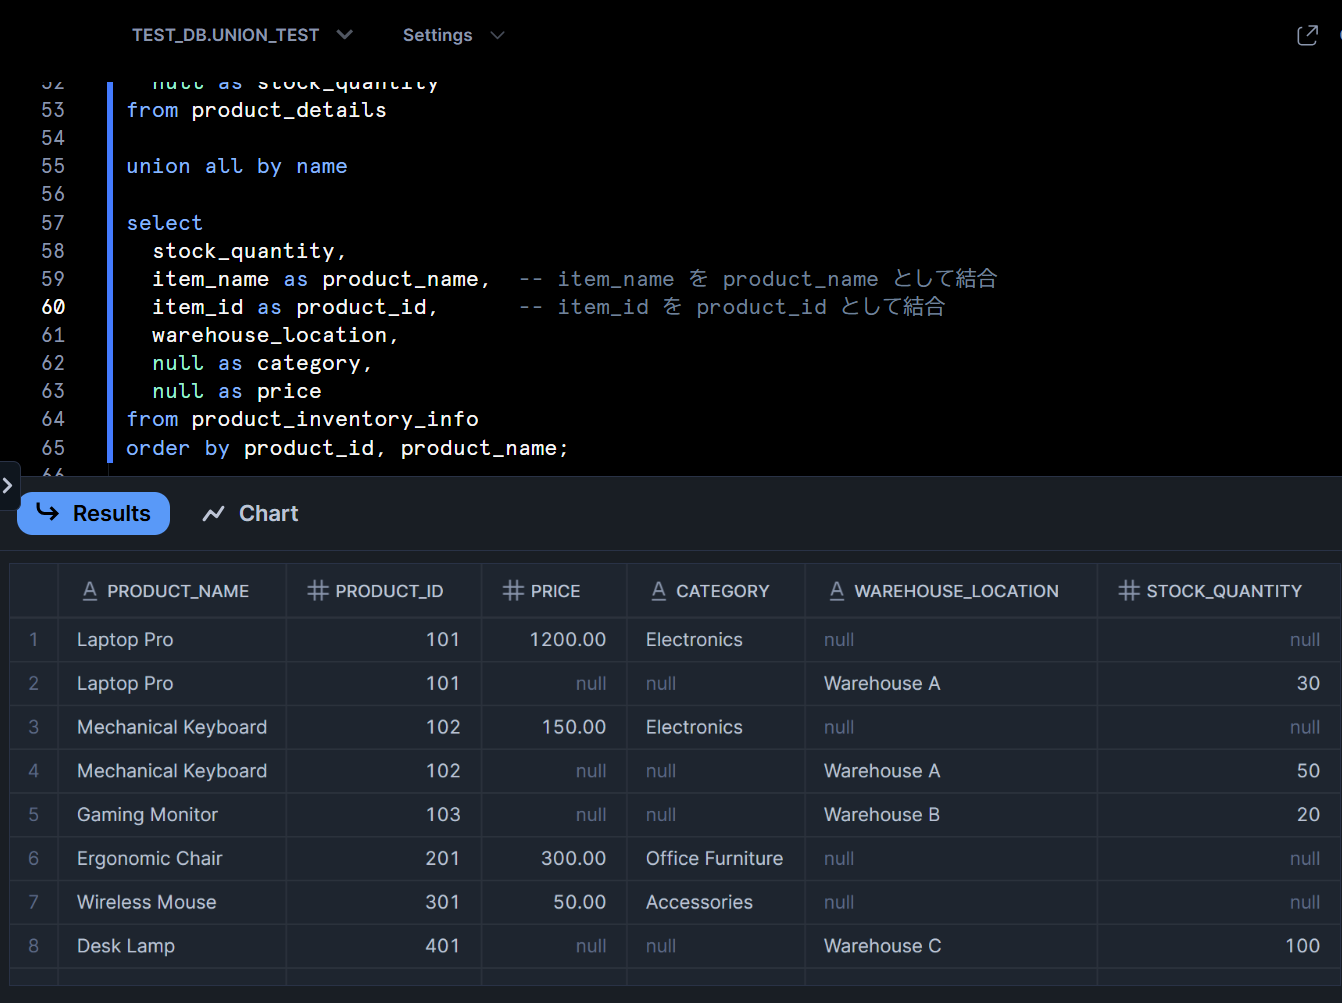Expand the Settings dropdown
1342x1003 pixels.
[x=453, y=35]
